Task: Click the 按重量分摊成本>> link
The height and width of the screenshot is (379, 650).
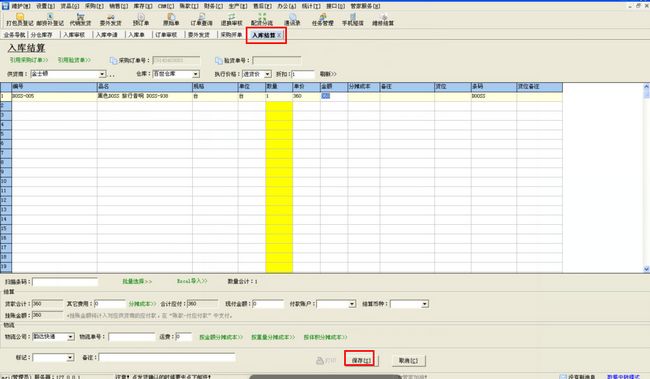Action: click(273, 337)
